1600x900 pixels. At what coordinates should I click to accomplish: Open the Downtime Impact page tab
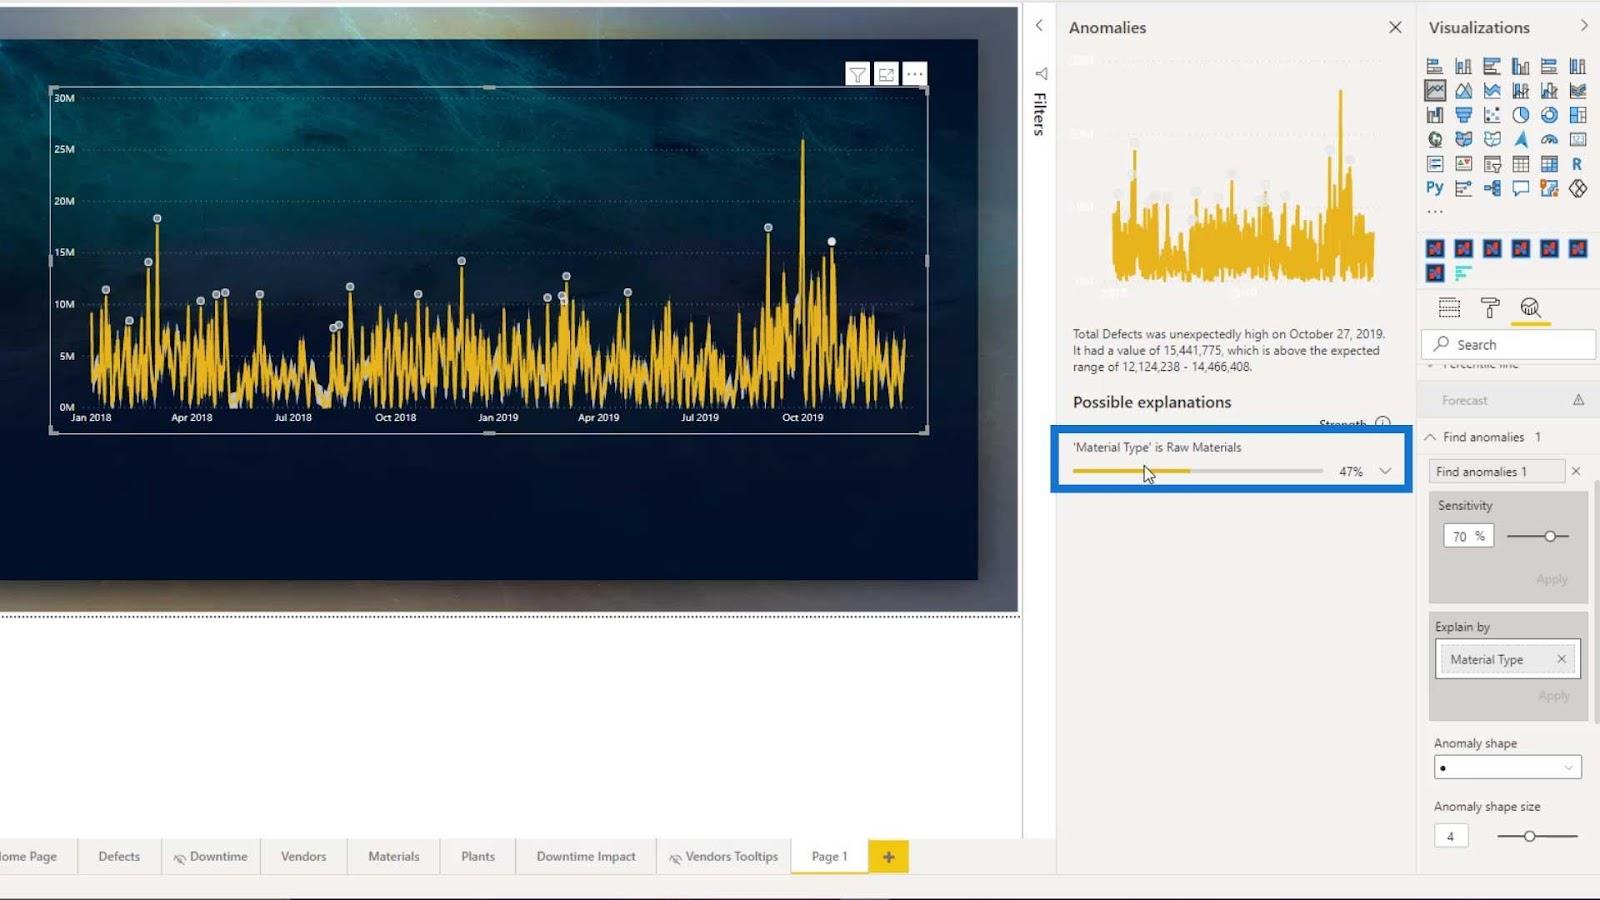[586, 856]
